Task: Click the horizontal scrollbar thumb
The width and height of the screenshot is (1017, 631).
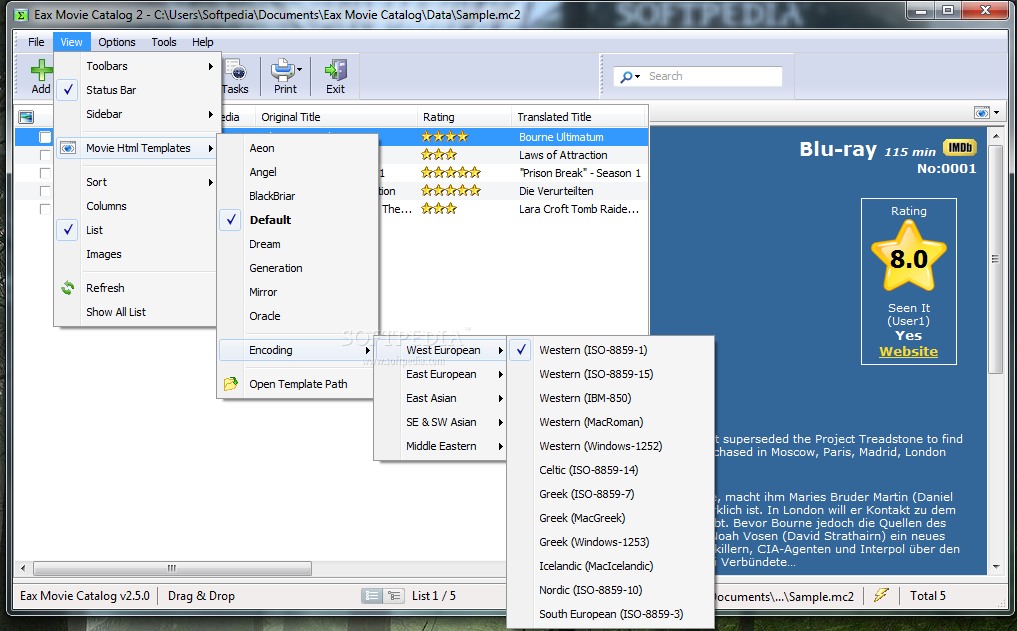Action: (172, 568)
